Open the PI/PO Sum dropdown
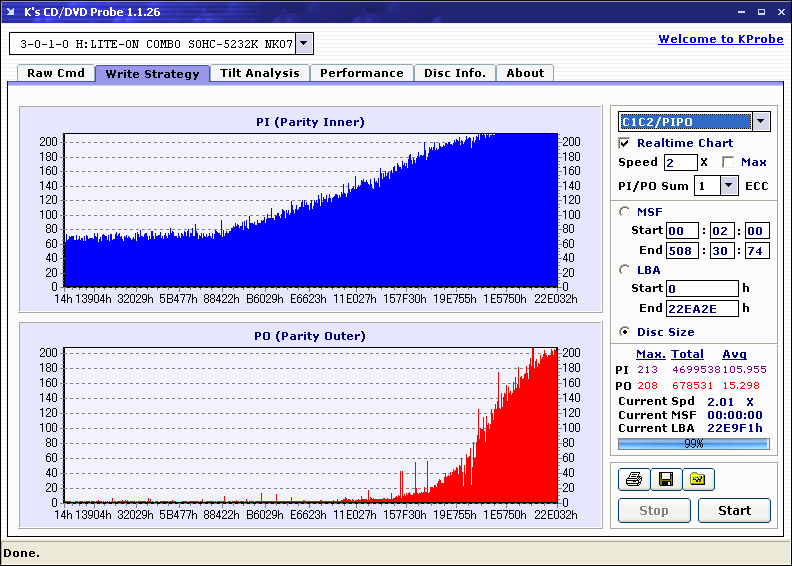Screen dimensions: 792x566 click(x=728, y=186)
